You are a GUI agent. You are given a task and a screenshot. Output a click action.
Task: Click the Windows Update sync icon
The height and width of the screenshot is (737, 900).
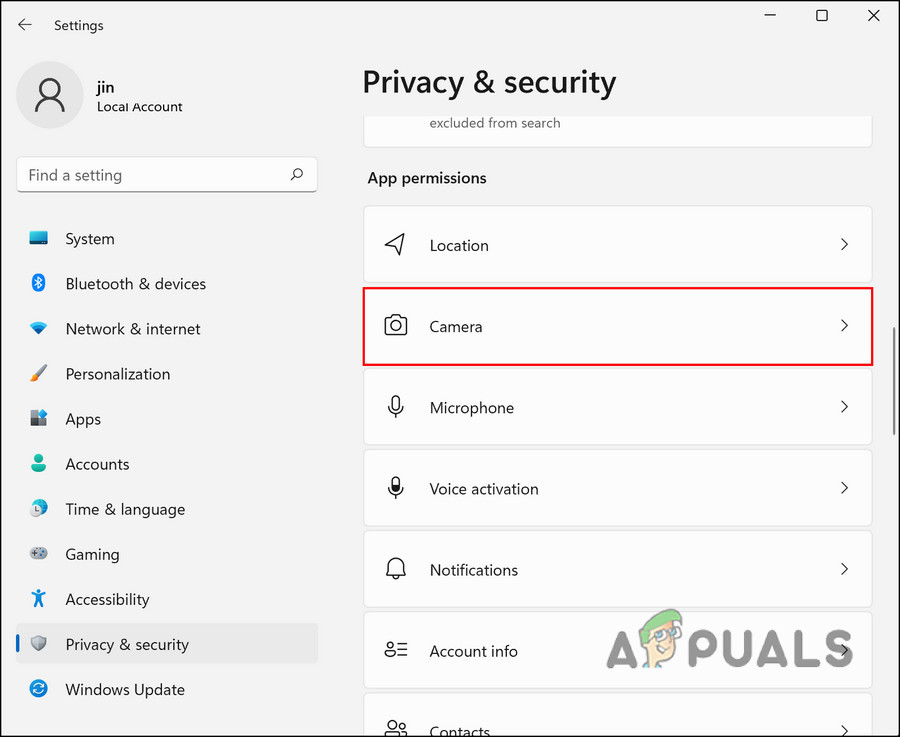(39, 689)
